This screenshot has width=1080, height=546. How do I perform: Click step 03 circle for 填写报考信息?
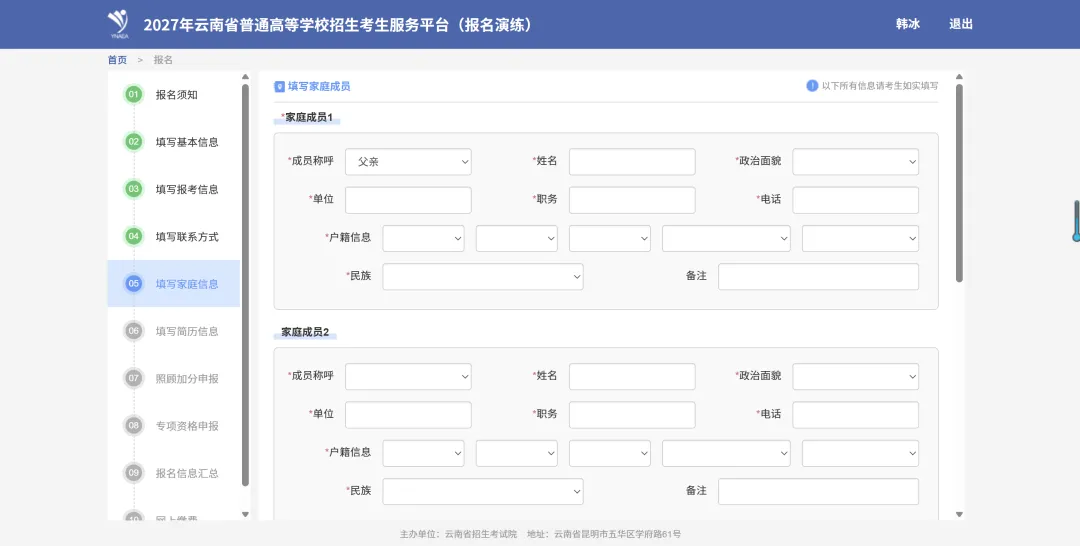134,189
